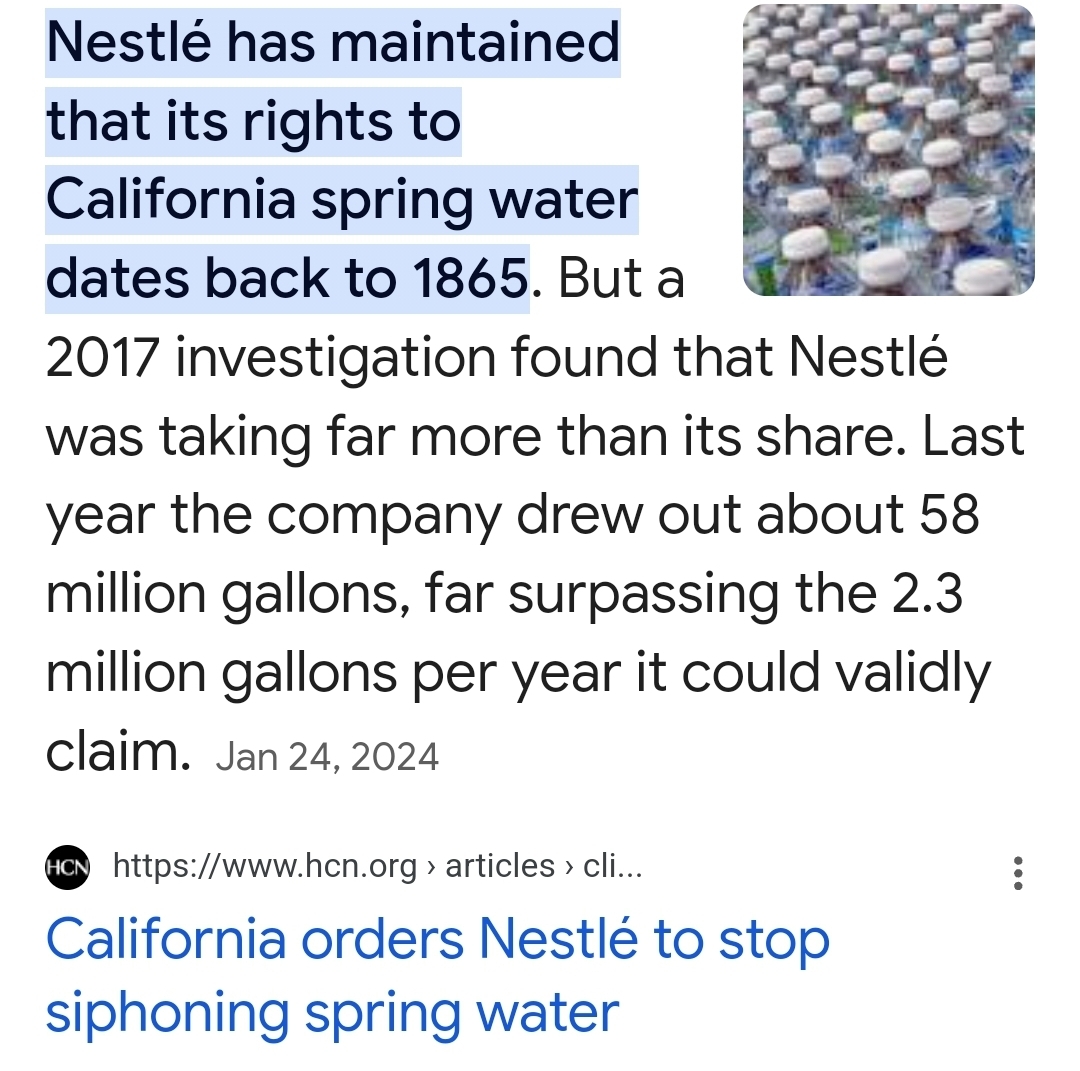This screenshot has width=1080, height=1071.
Task: Click the HCN site favicon
Action: coord(68,866)
